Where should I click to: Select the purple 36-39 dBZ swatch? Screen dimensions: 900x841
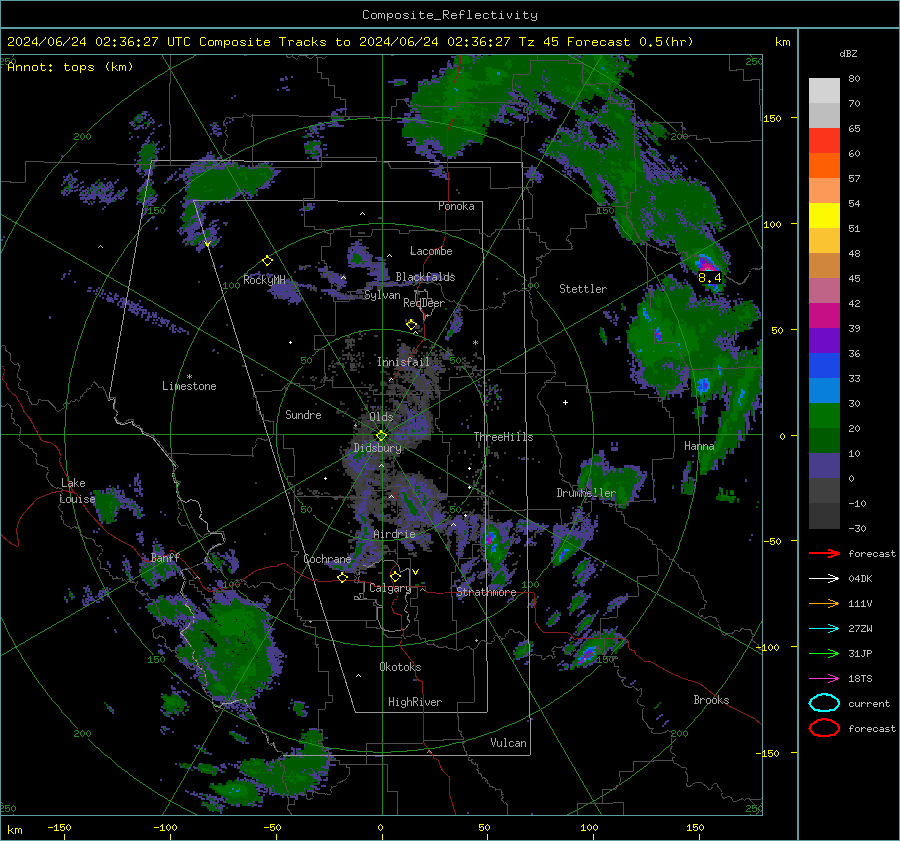(x=824, y=341)
